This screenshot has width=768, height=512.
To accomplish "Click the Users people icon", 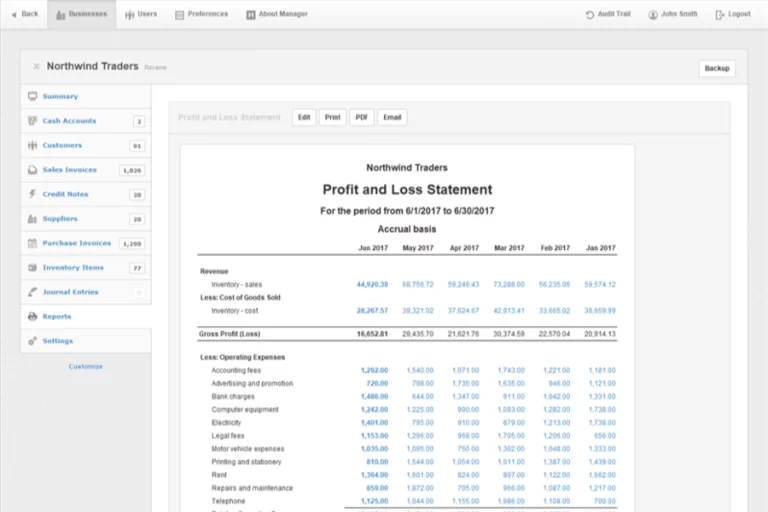I will tap(129, 15).
